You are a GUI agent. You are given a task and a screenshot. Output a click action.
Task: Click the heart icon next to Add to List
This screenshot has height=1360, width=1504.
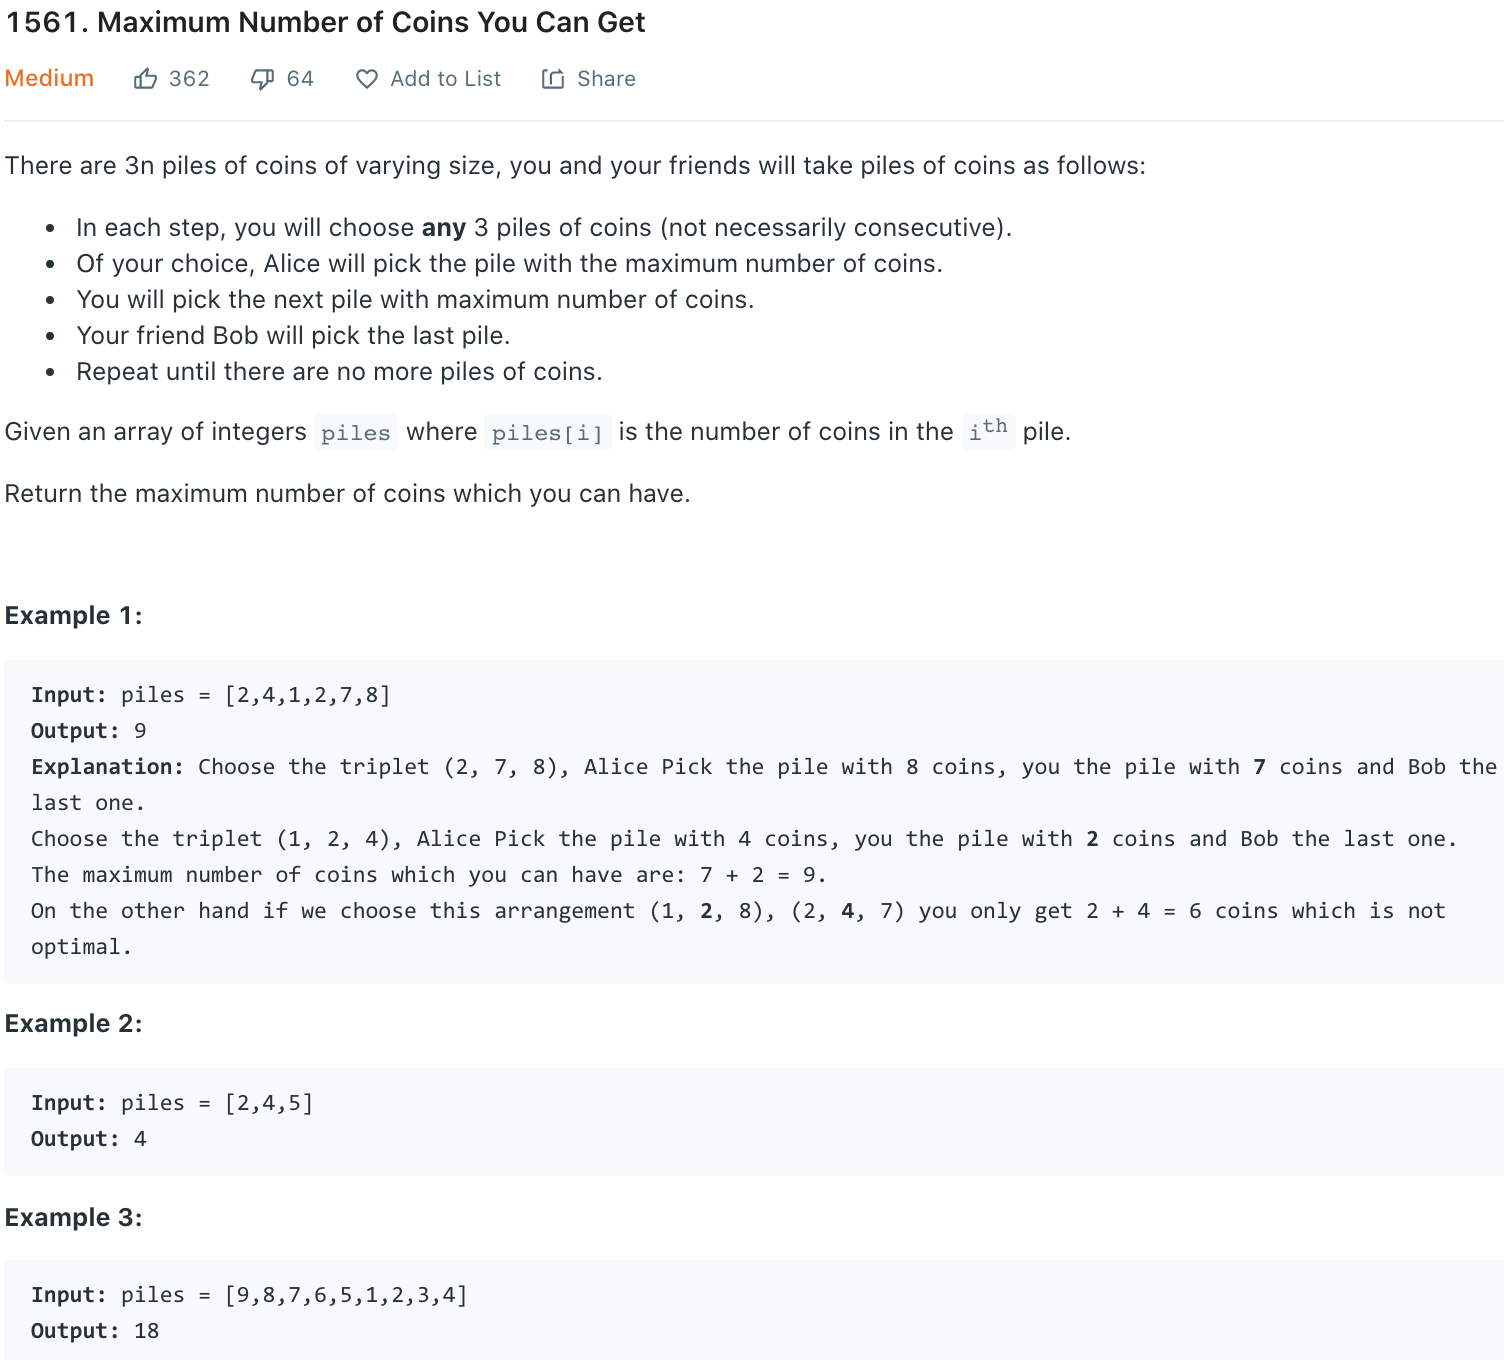(x=366, y=78)
